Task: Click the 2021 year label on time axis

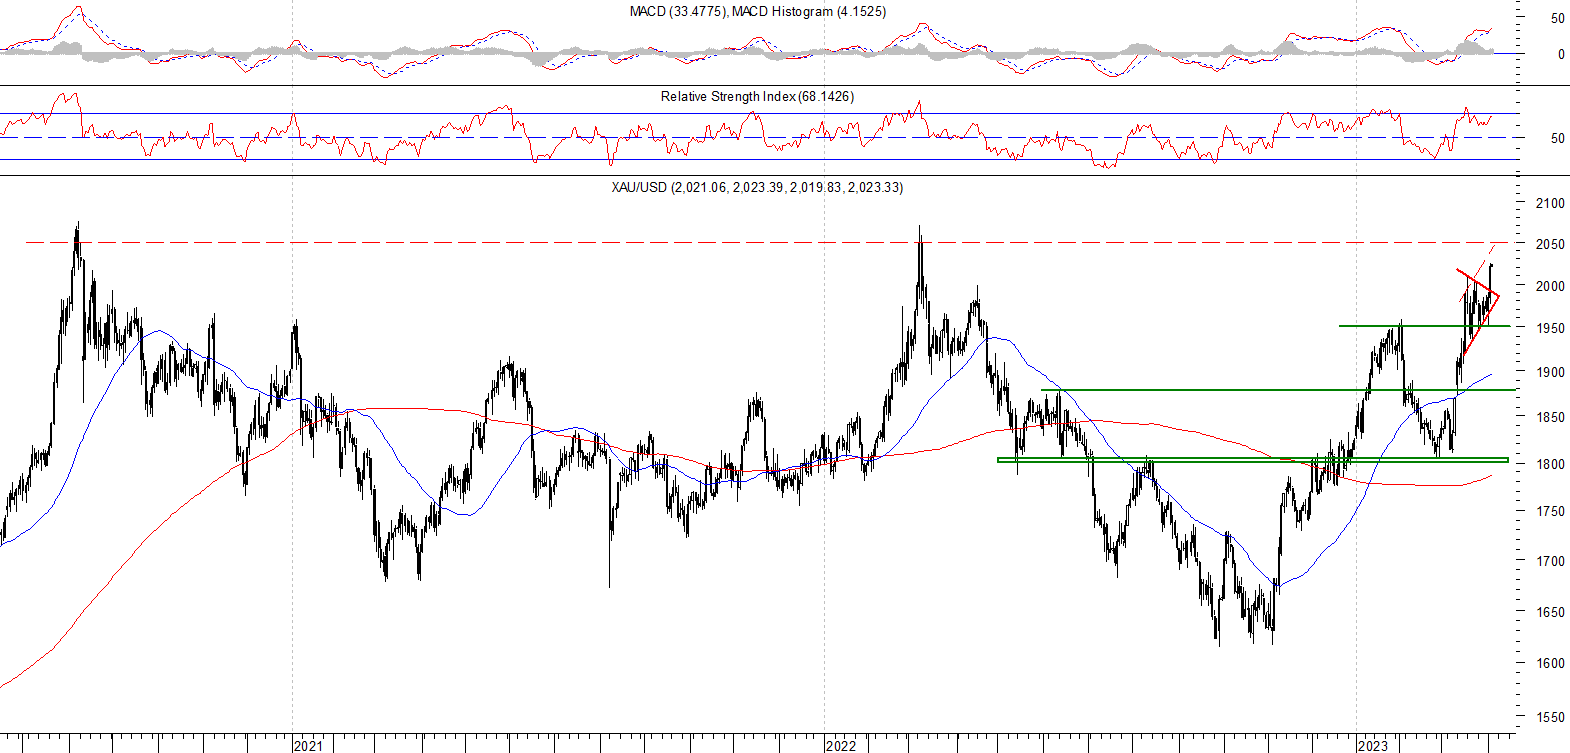Action: pyautogui.click(x=309, y=745)
